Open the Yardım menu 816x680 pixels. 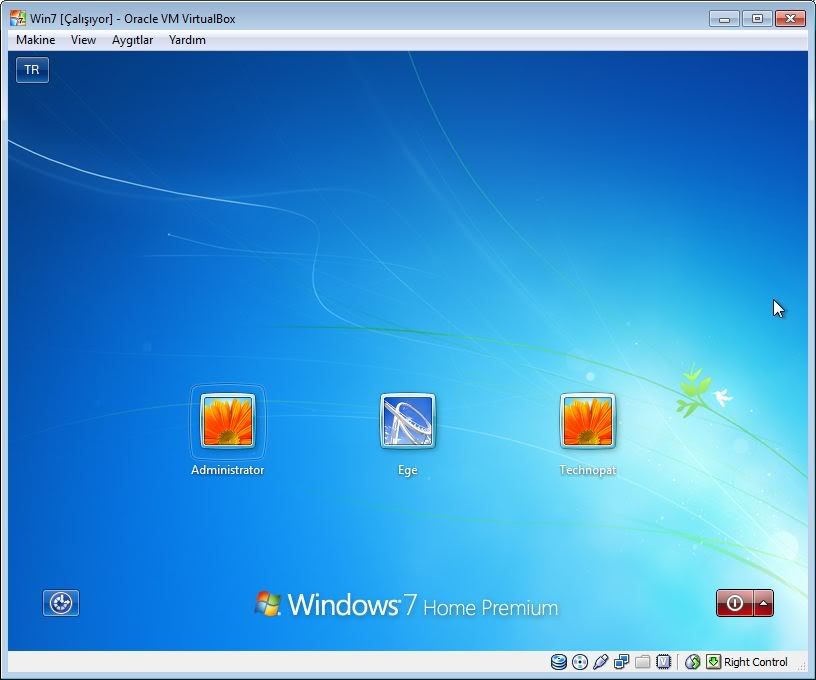coord(187,40)
